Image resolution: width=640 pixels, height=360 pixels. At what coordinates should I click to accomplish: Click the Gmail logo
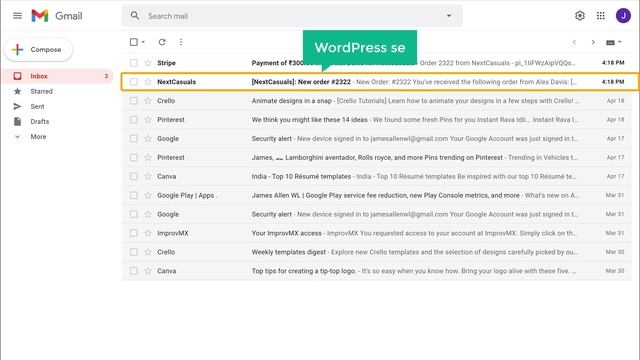57,16
